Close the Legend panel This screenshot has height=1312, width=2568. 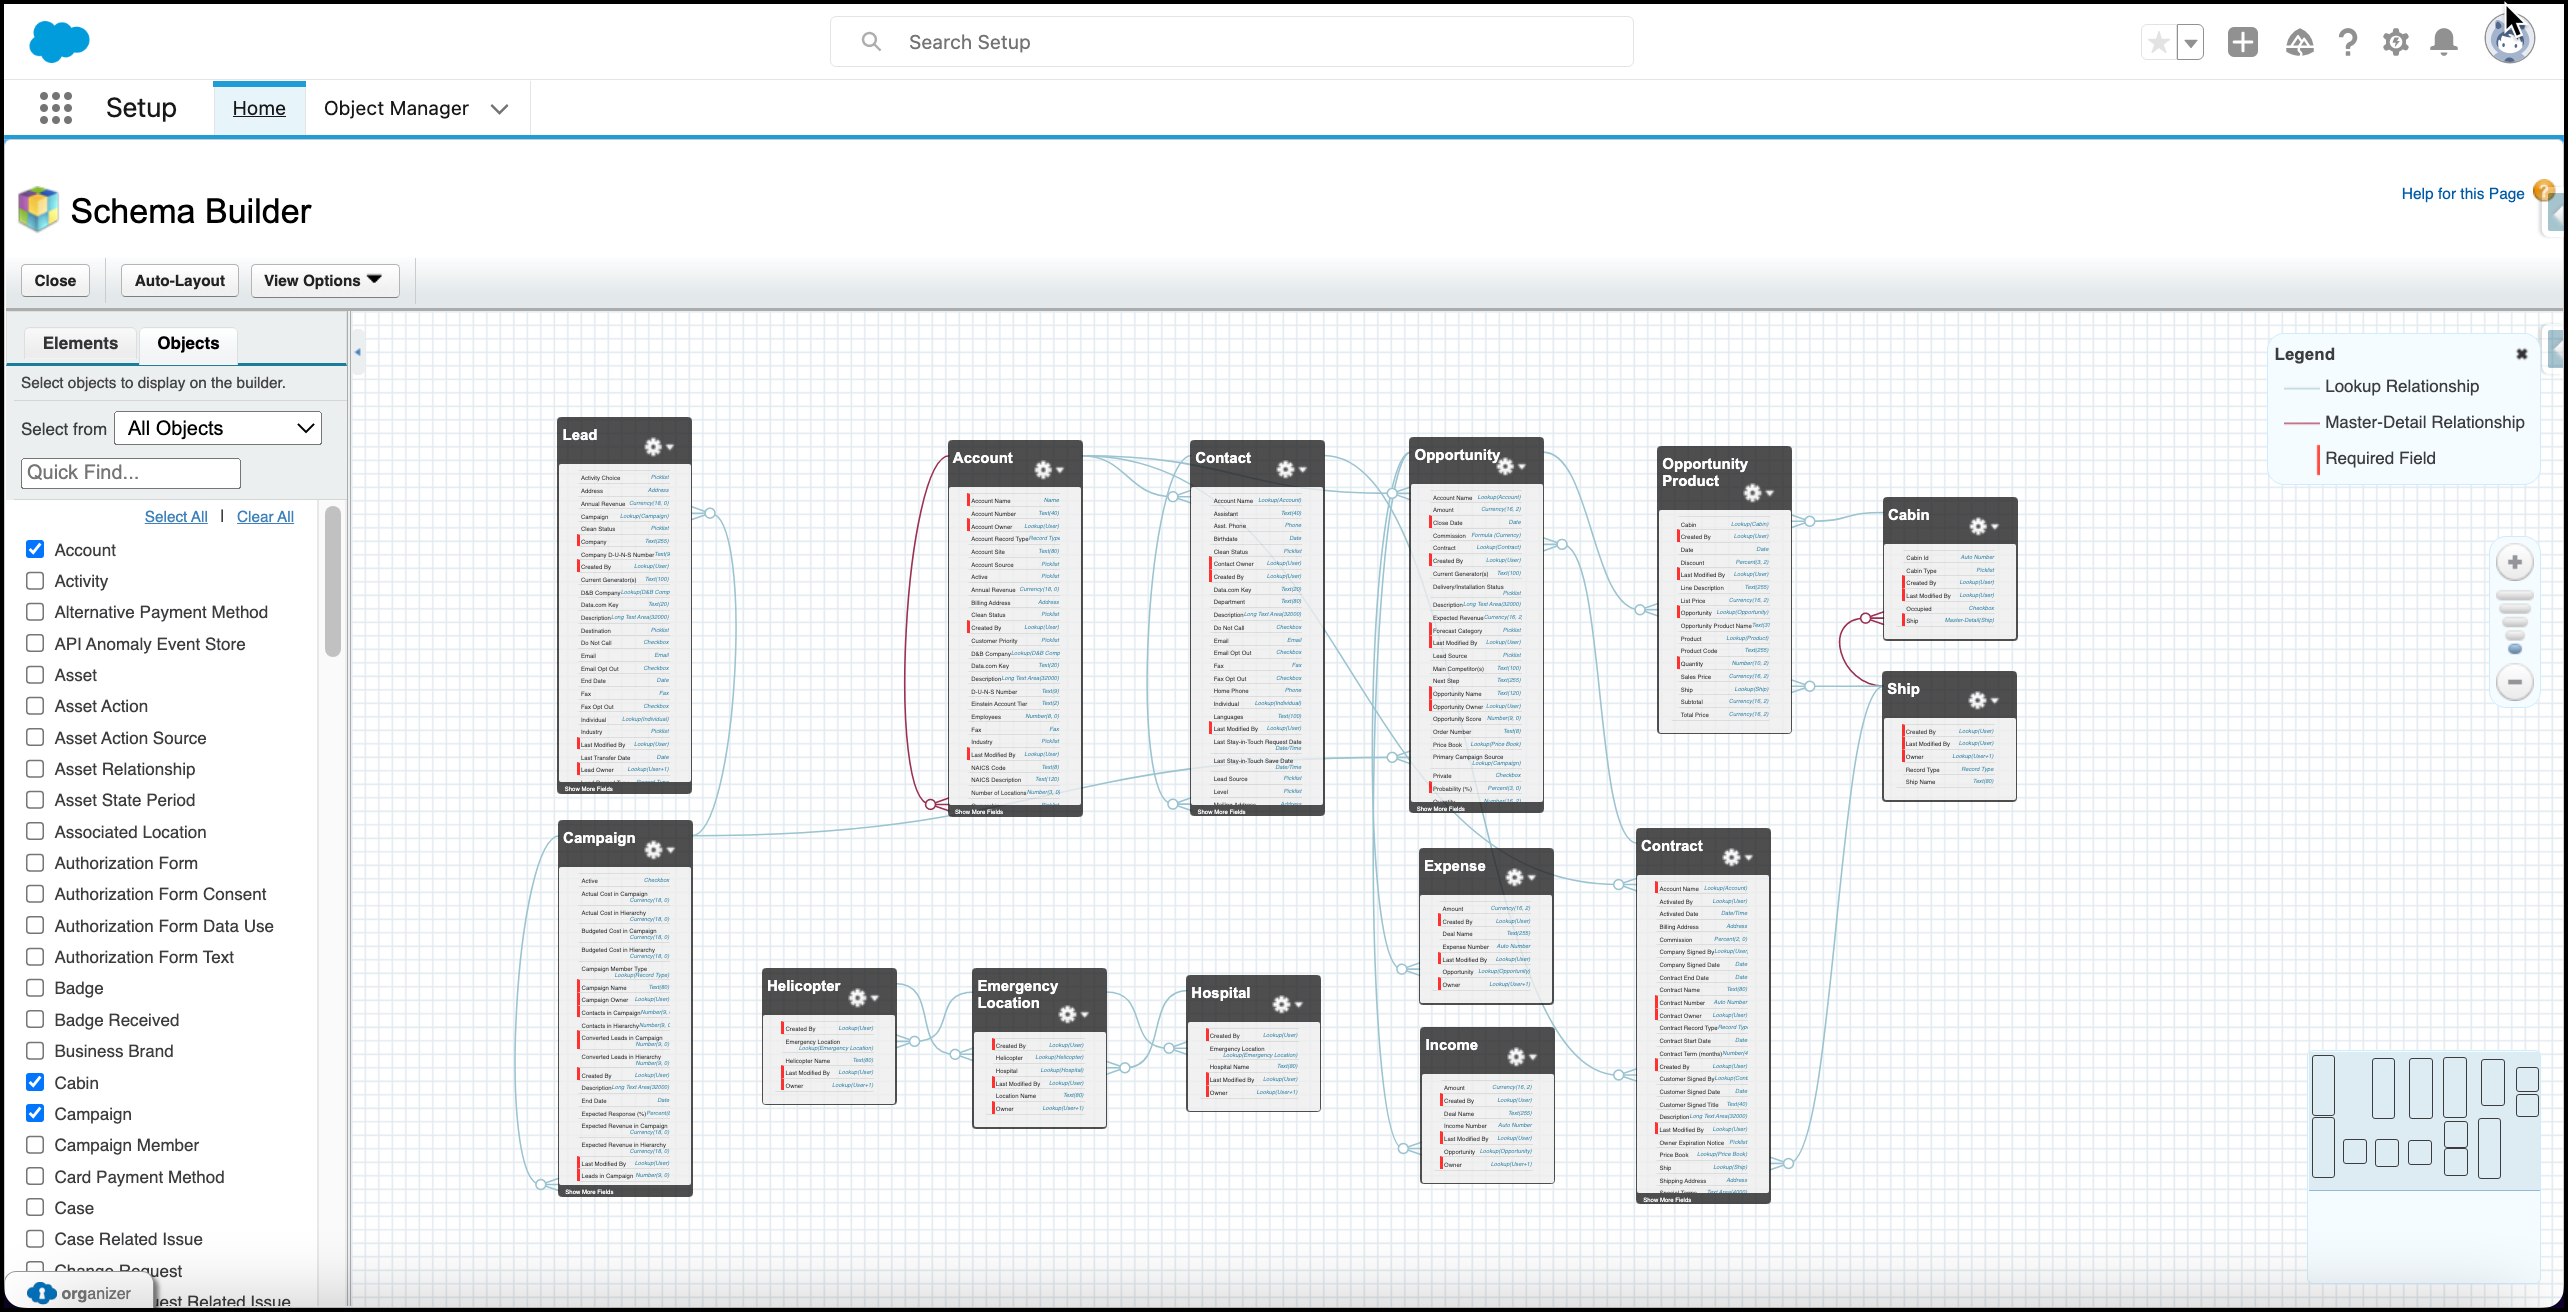coord(2522,354)
